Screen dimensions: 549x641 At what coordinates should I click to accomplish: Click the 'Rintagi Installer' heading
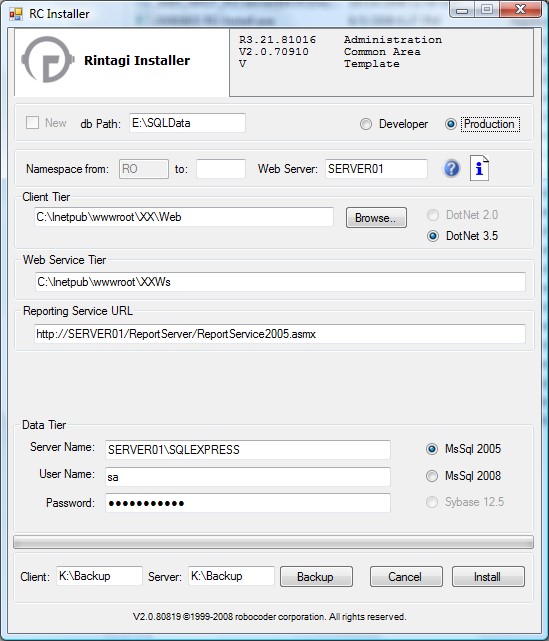pos(137,61)
